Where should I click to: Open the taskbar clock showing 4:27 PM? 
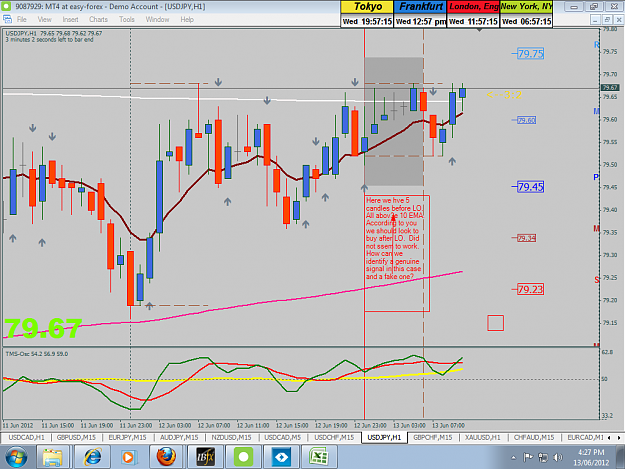pyautogui.click(x=591, y=457)
